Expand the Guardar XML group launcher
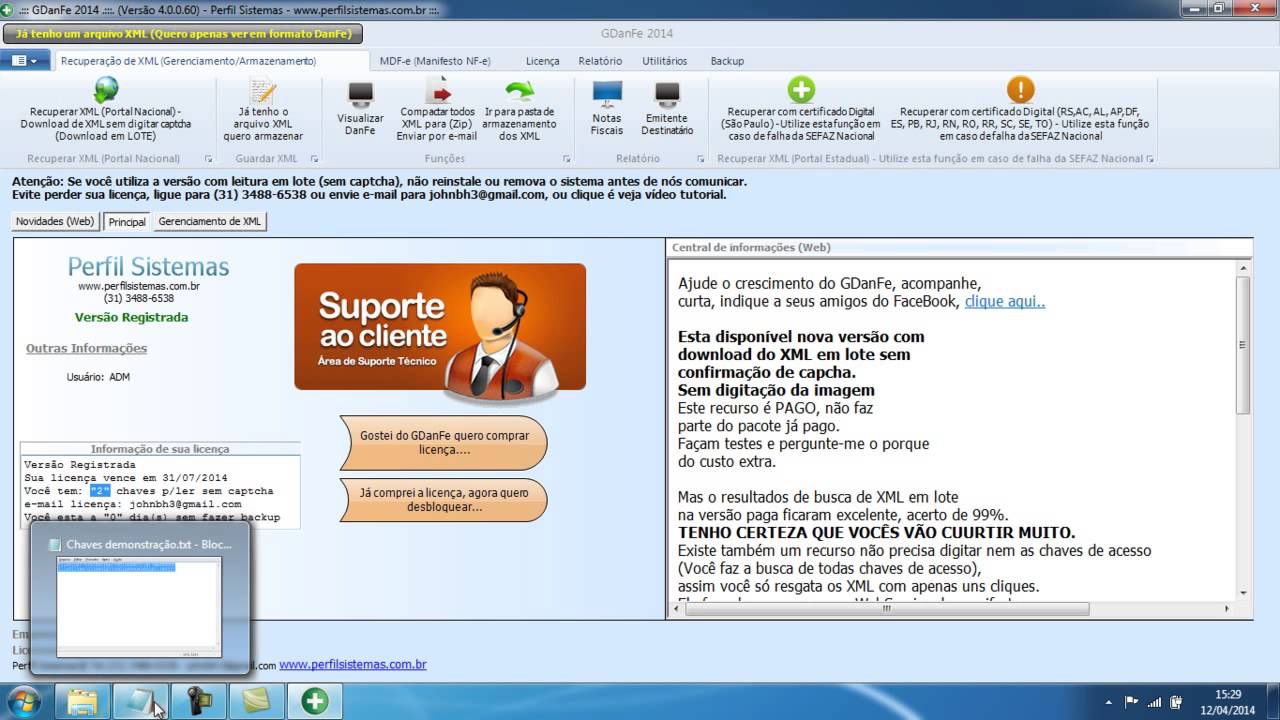 pos(314,159)
